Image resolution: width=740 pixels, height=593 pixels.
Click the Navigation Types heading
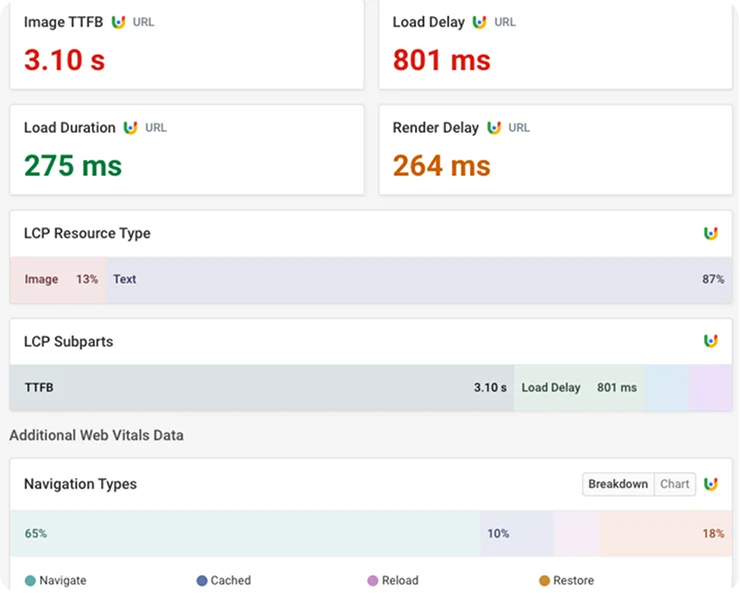tap(80, 484)
